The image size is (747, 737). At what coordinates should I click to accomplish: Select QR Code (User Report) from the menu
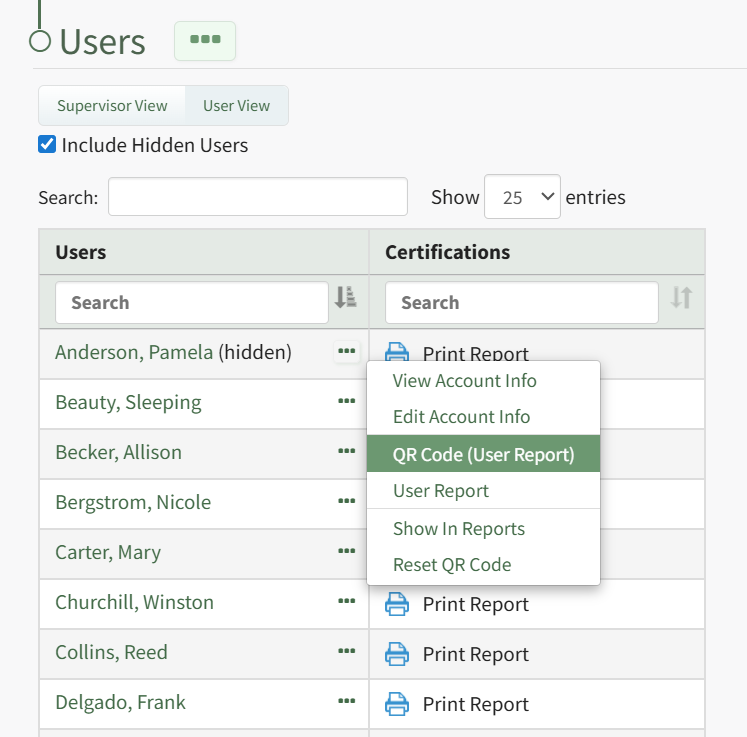[483, 454]
